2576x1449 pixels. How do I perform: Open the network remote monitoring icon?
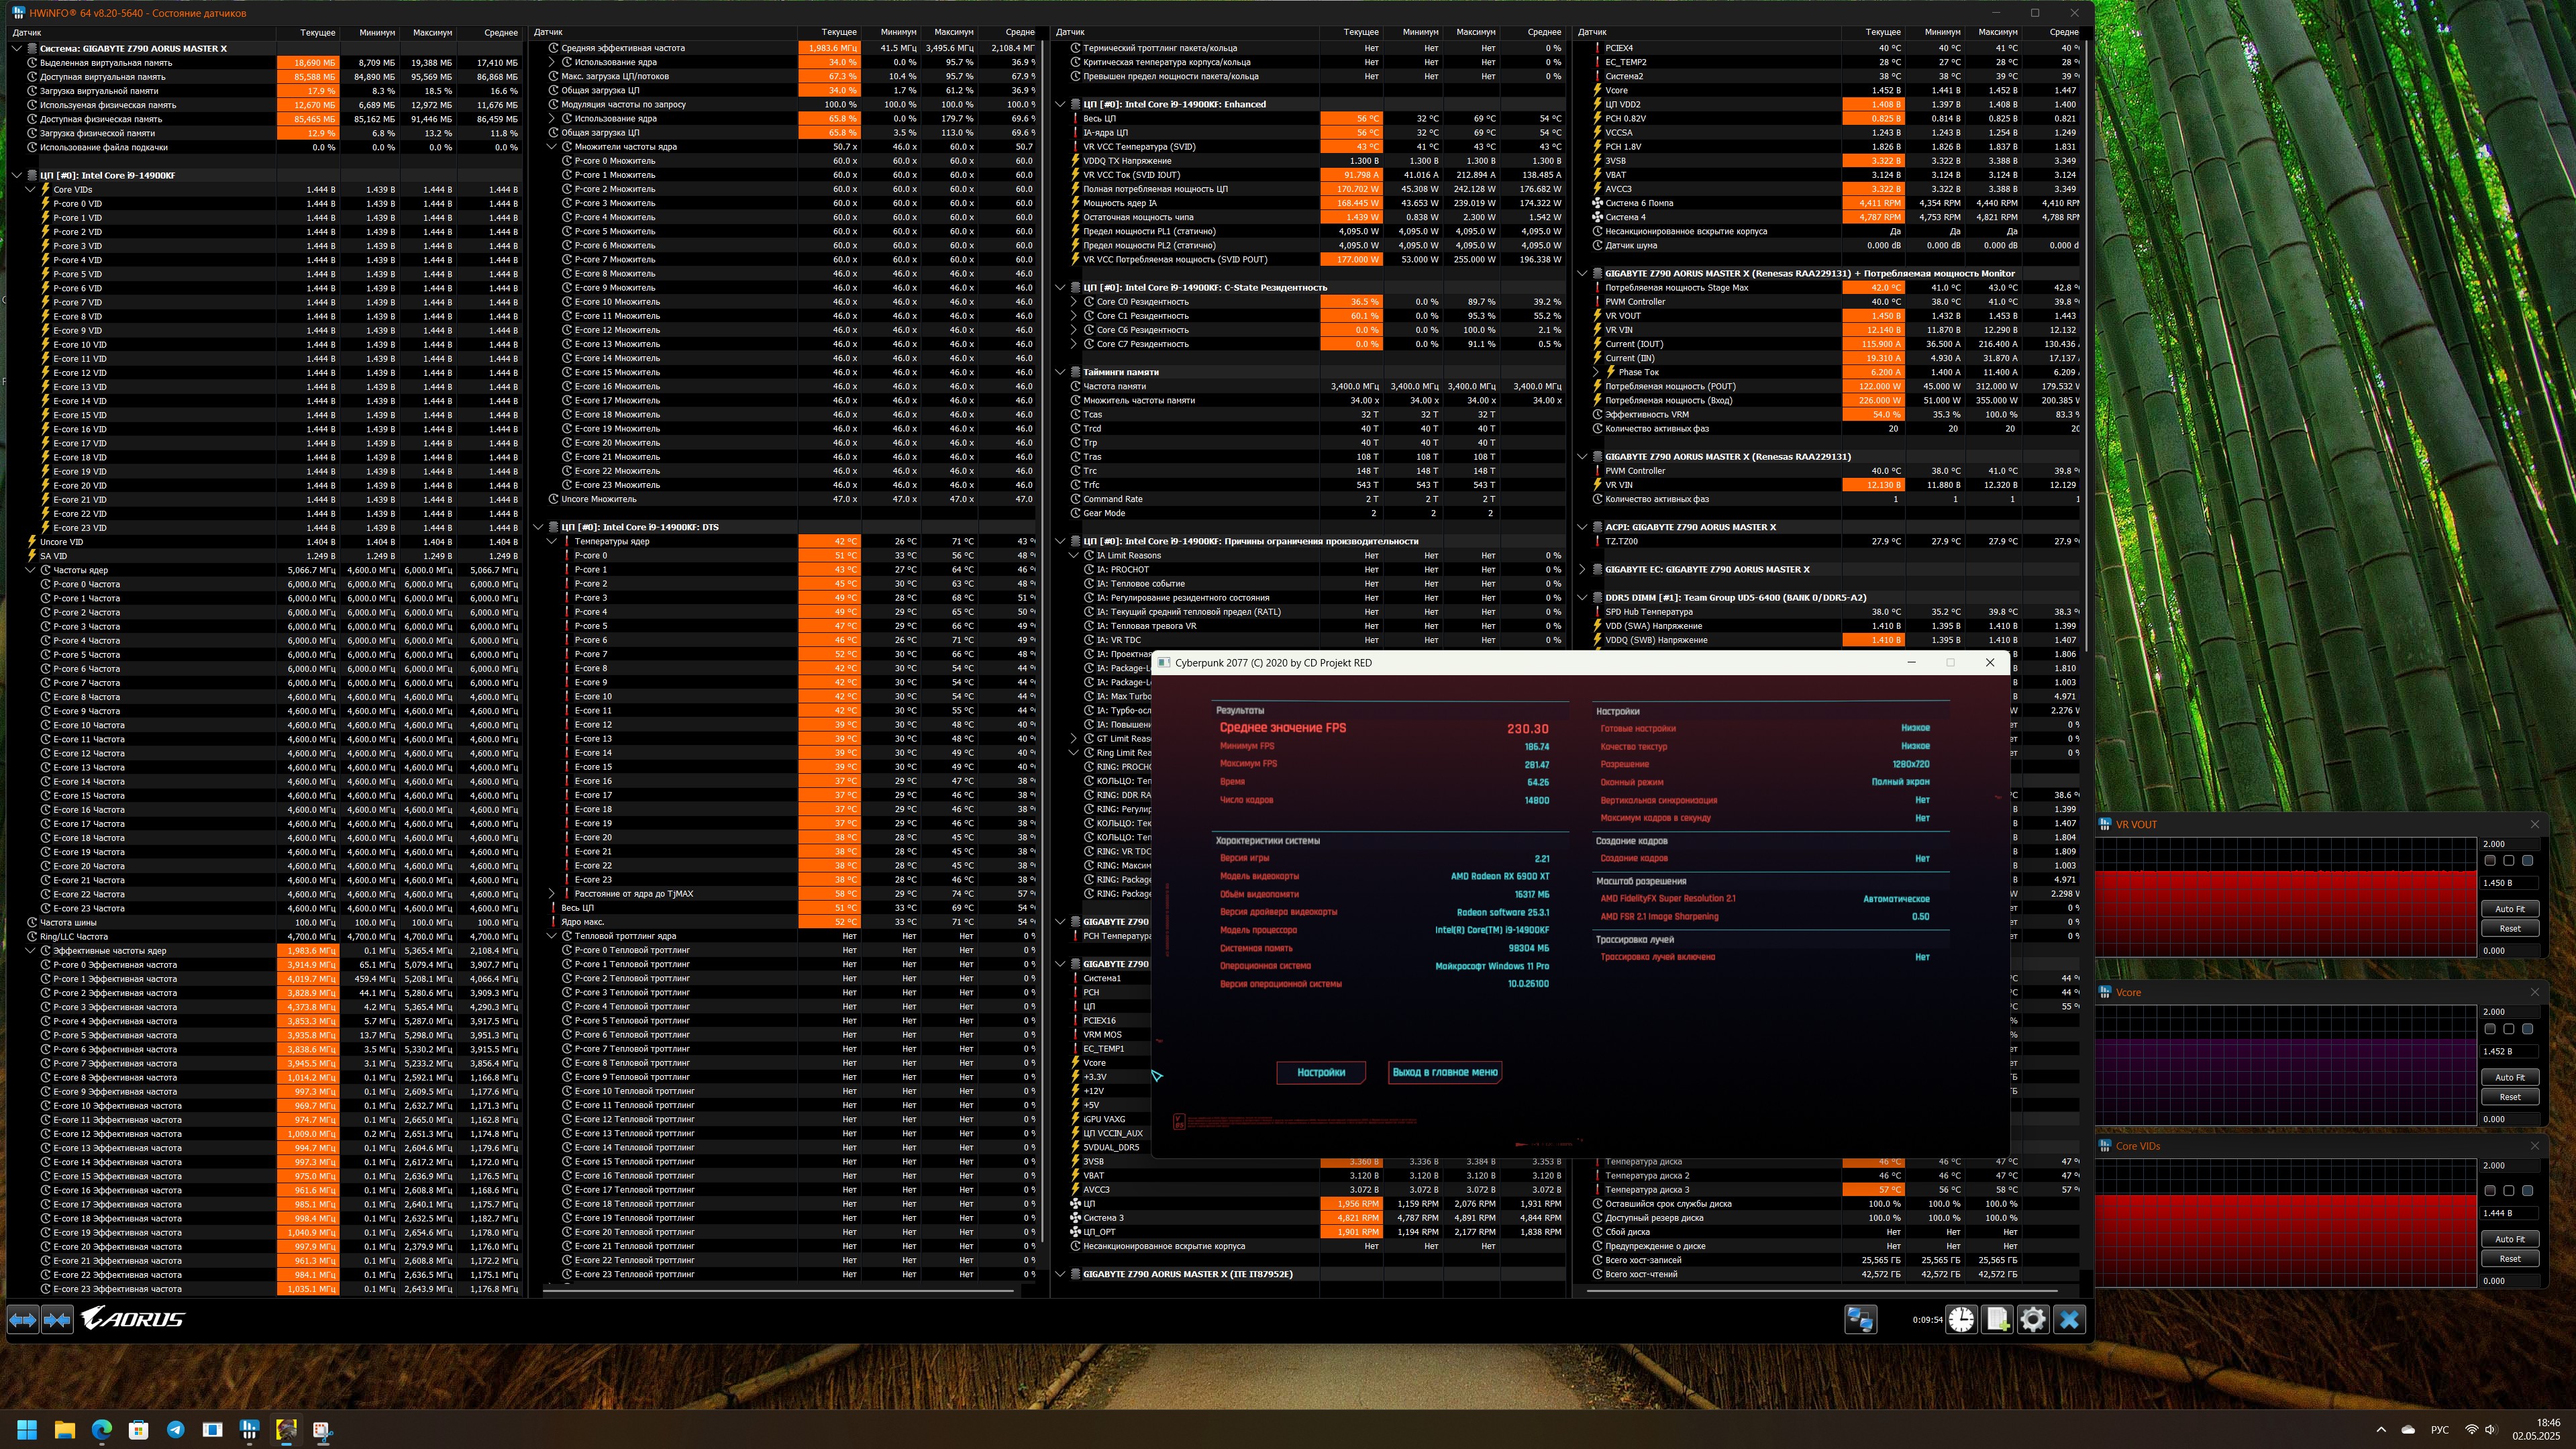[1860, 1319]
